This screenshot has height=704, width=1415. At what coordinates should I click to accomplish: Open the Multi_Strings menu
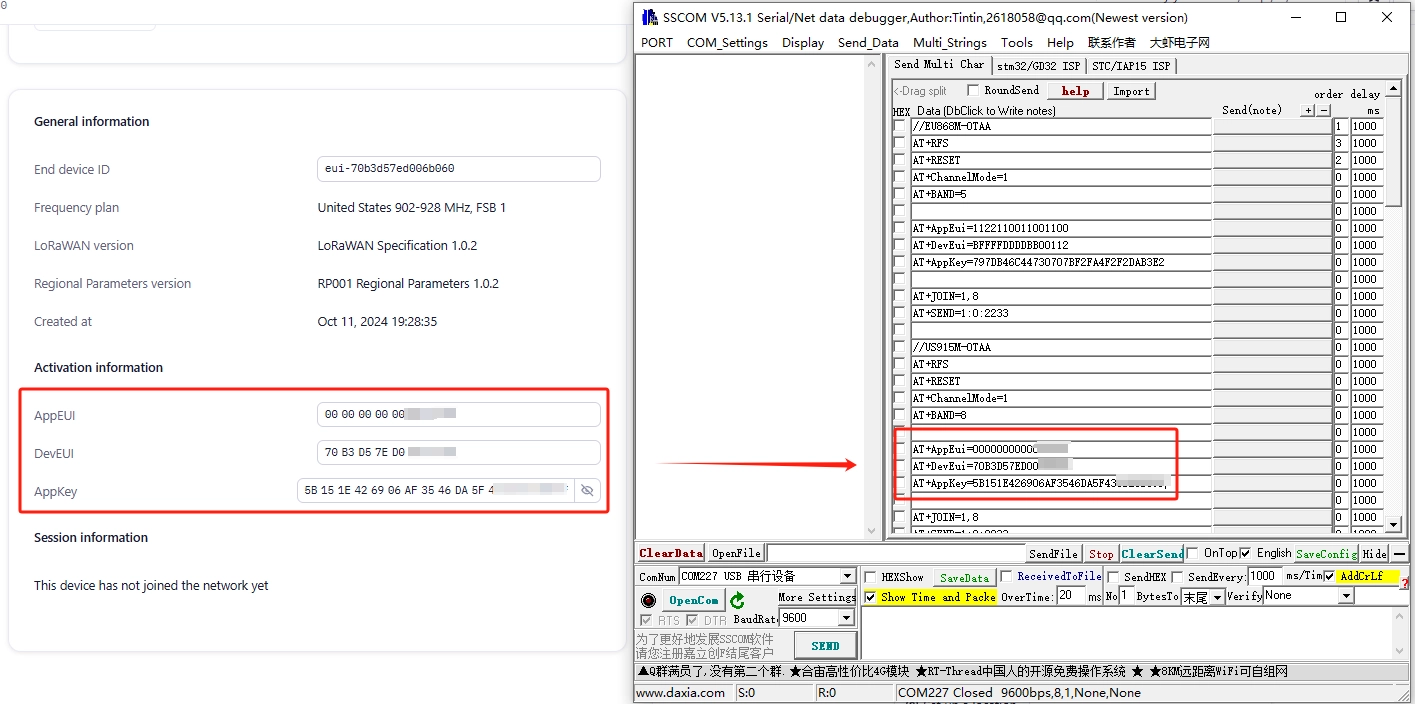[949, 43]
